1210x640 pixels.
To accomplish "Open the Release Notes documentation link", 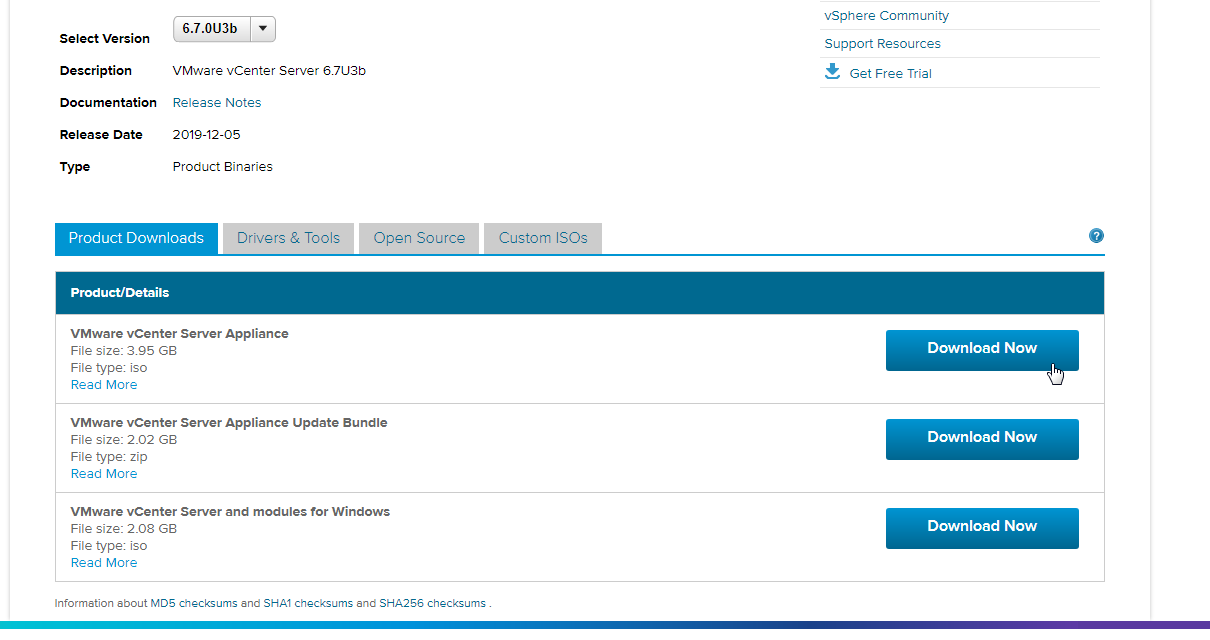I will (x=217, y=103).
